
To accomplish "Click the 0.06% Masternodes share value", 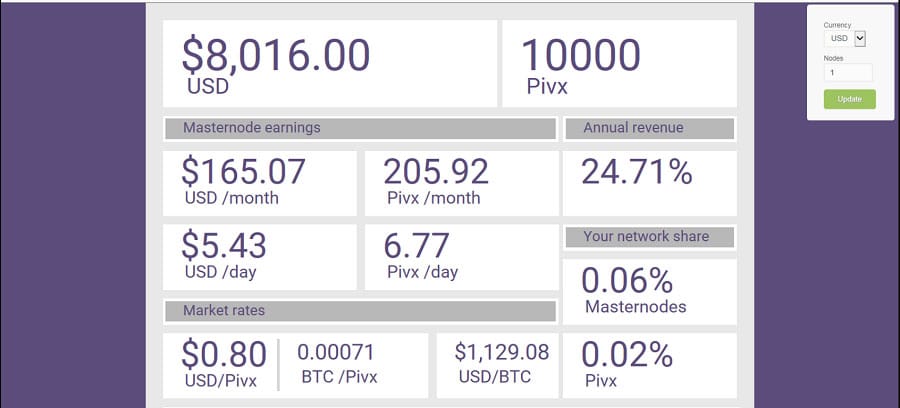I will (627, 281).
